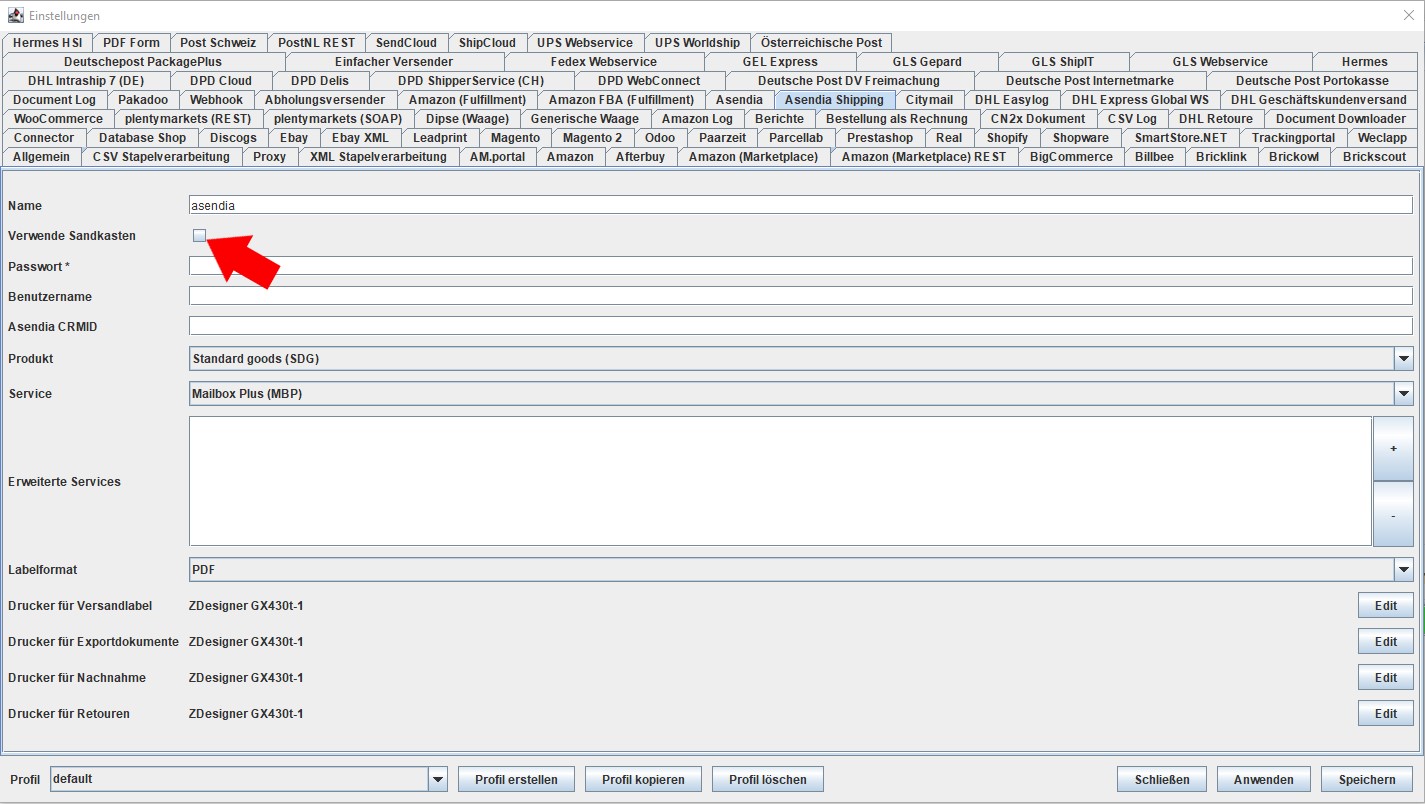The height and width of the screenshot is (804, 1425).
Task: Open the Fedex Webservice tab
Action: tap(603, 62)
